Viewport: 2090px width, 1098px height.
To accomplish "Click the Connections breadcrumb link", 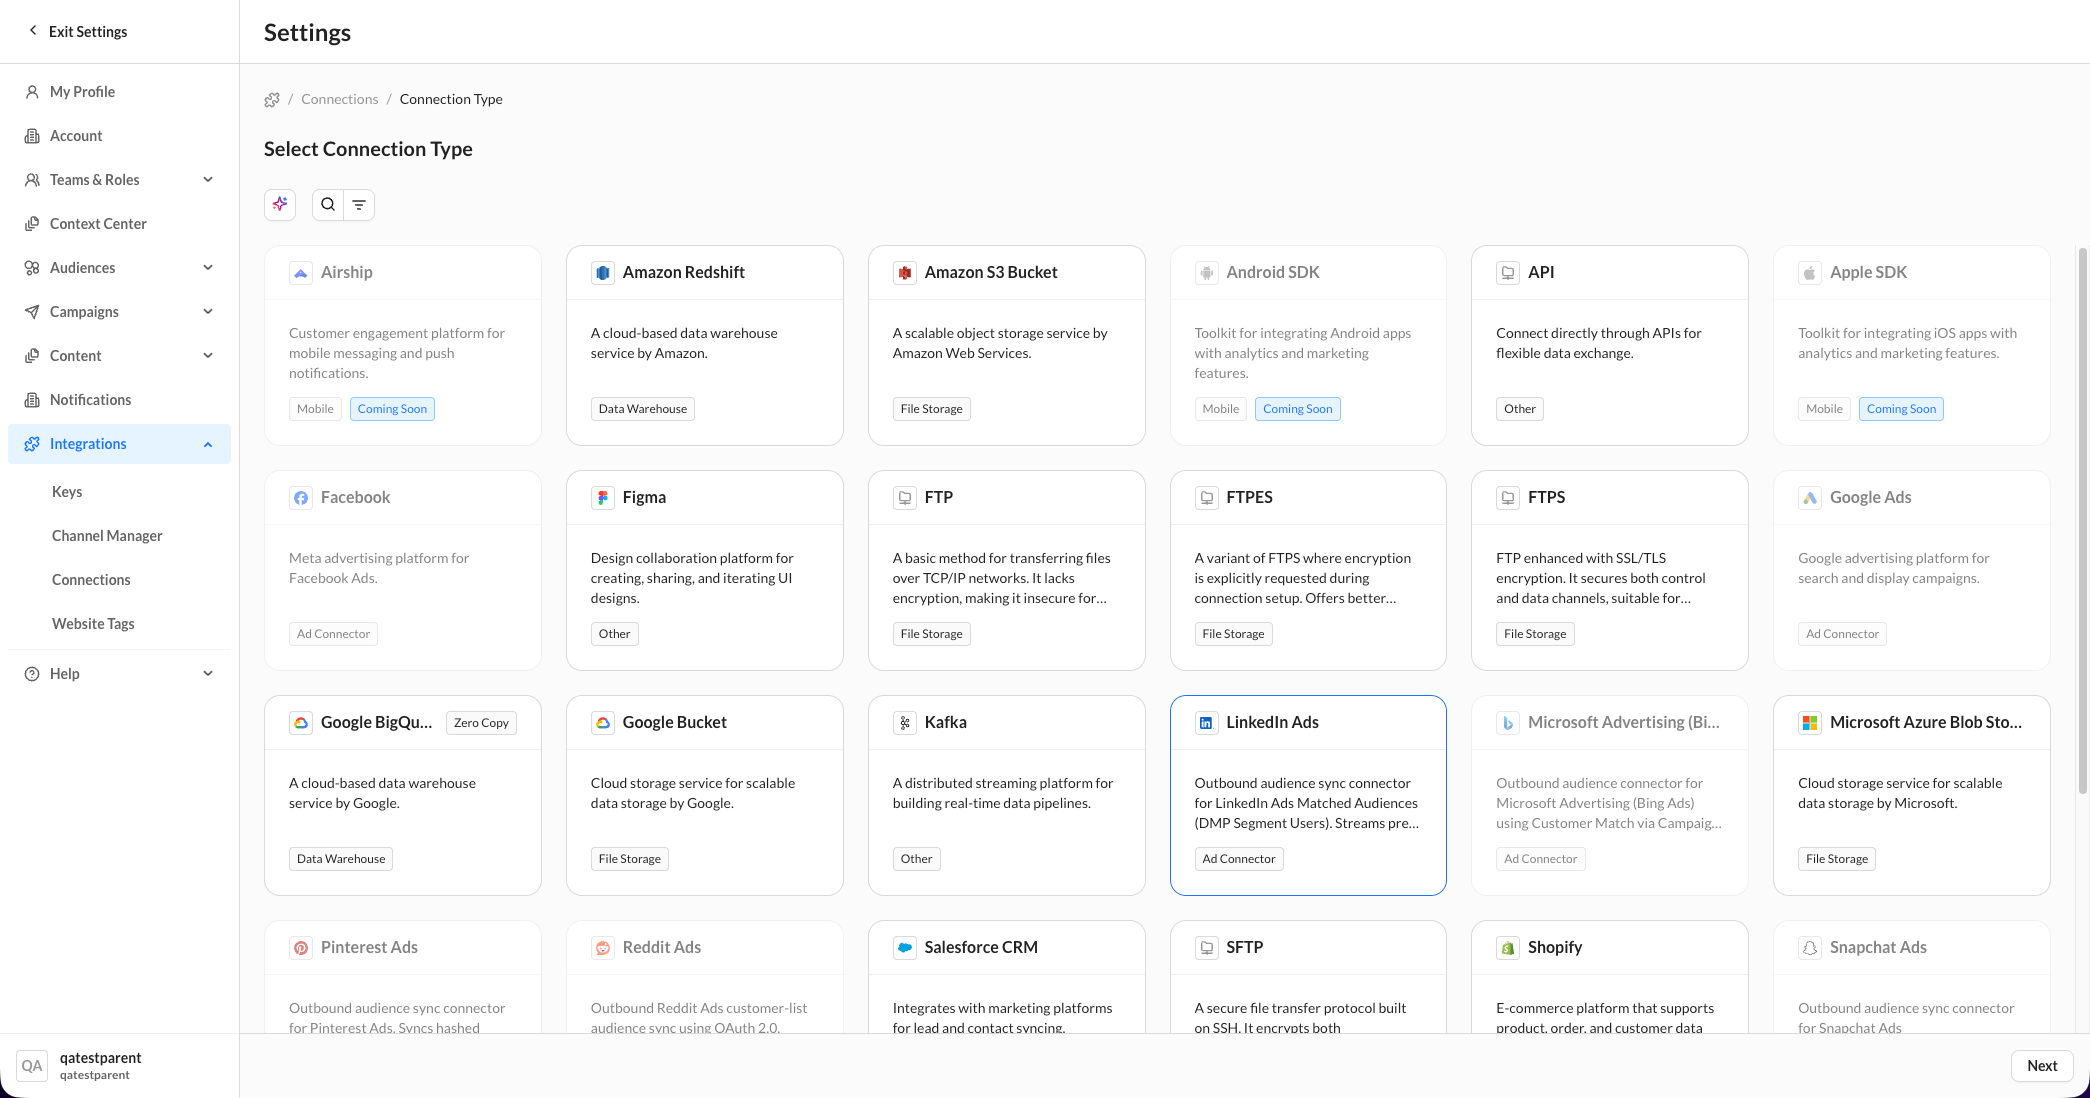I will 340,99.
